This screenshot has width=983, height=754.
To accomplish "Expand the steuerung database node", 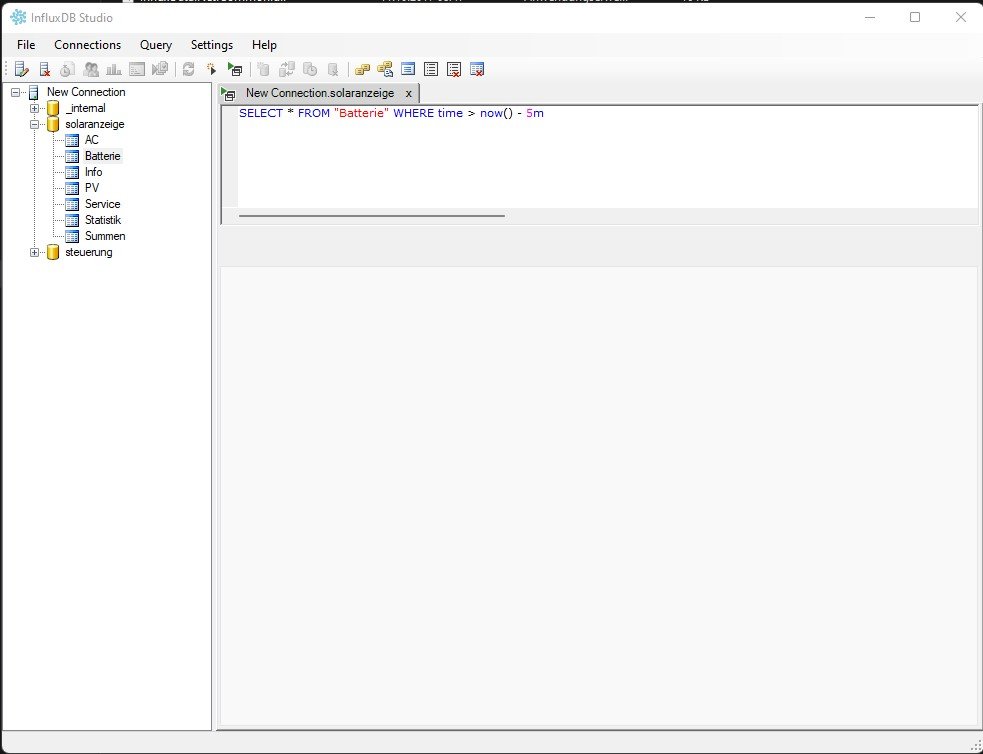I will pyautogui.click(x=35, y=252).
